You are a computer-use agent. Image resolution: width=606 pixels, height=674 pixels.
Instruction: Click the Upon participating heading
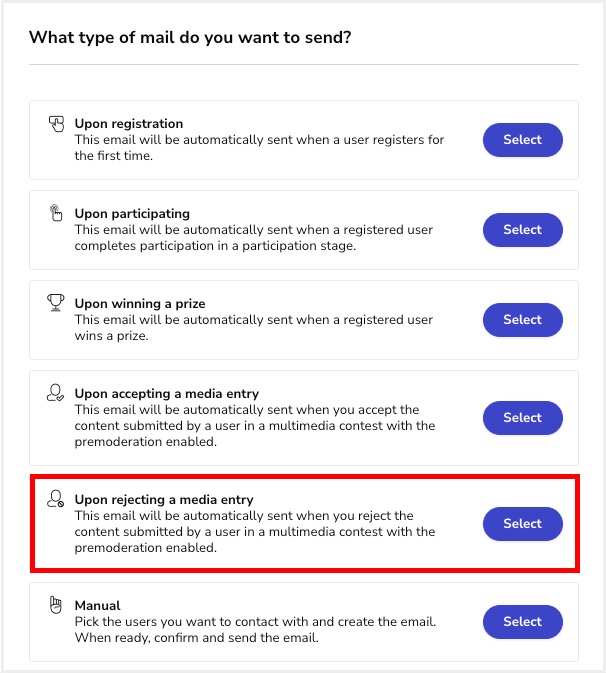point(132,214)
